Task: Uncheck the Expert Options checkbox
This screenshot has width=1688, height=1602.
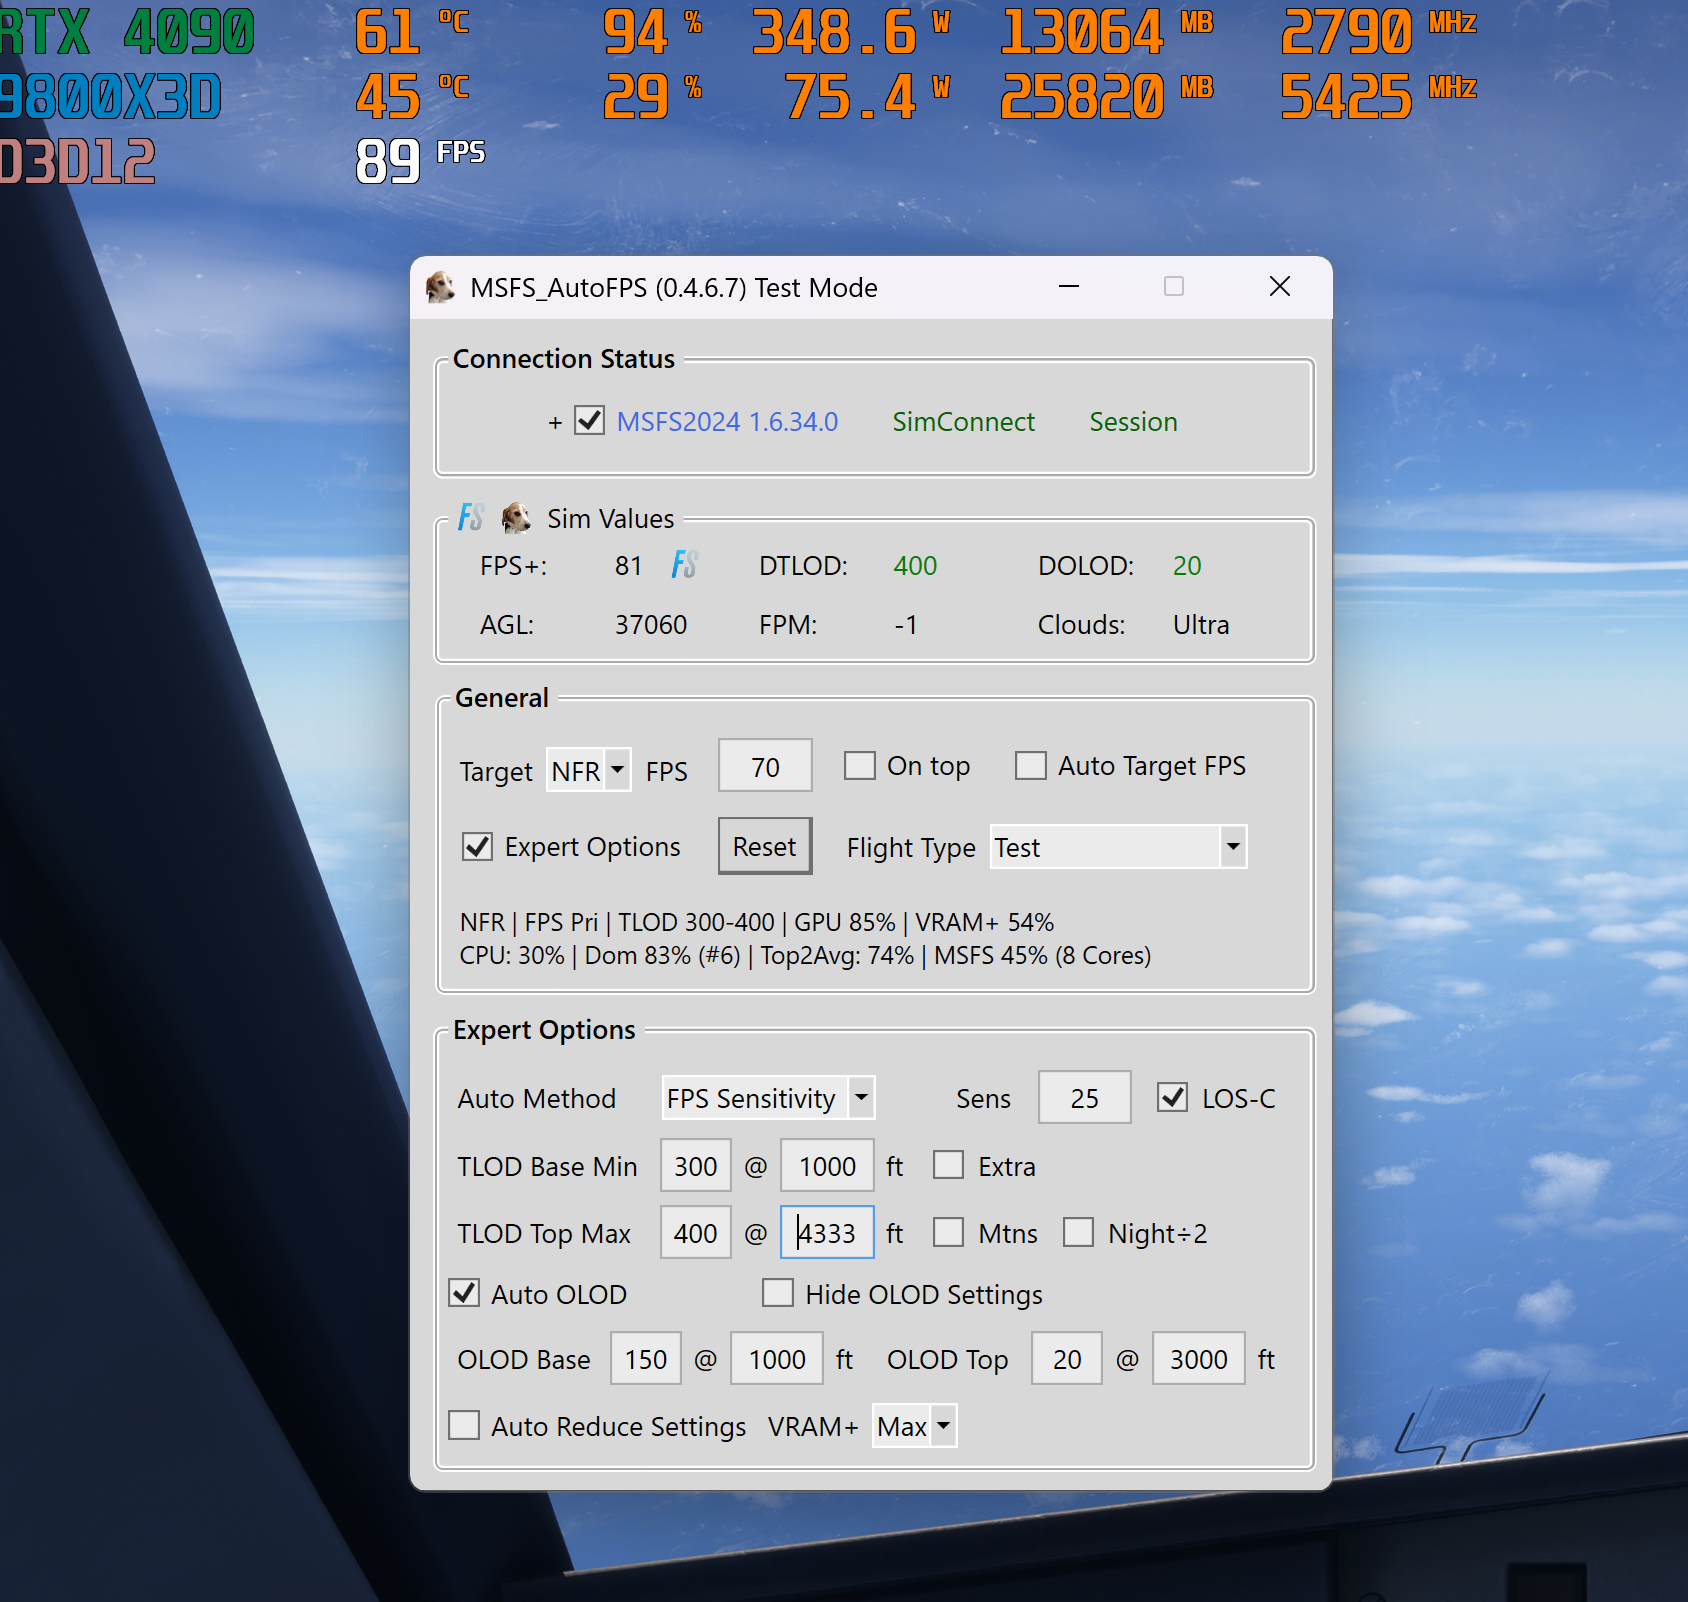Action: click(x=478, y=847)
